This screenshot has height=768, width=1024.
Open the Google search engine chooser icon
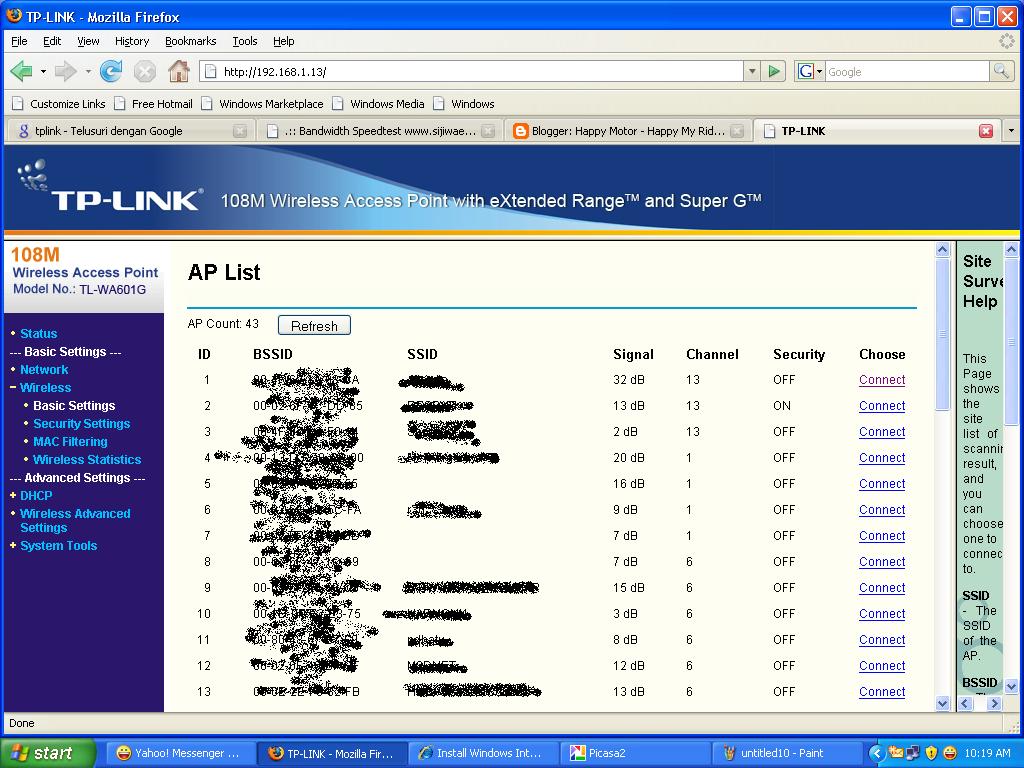point(809,71)
